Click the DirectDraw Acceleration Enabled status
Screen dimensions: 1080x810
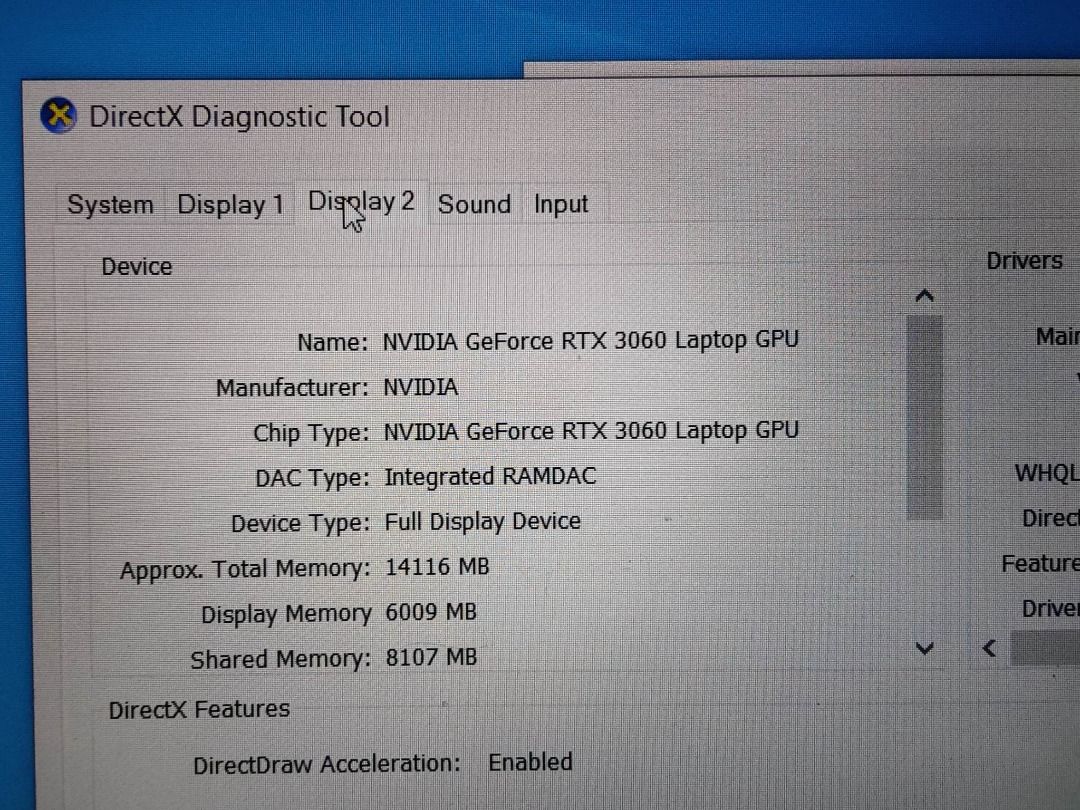pos(530,762)
